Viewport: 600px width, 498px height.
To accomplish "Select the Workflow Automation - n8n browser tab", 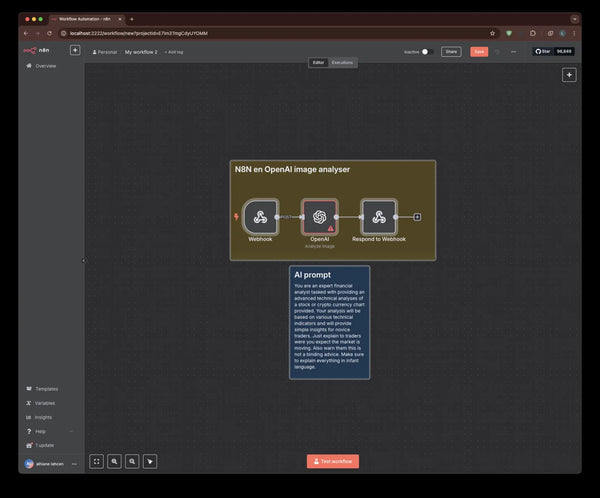I will pos(85,19).
